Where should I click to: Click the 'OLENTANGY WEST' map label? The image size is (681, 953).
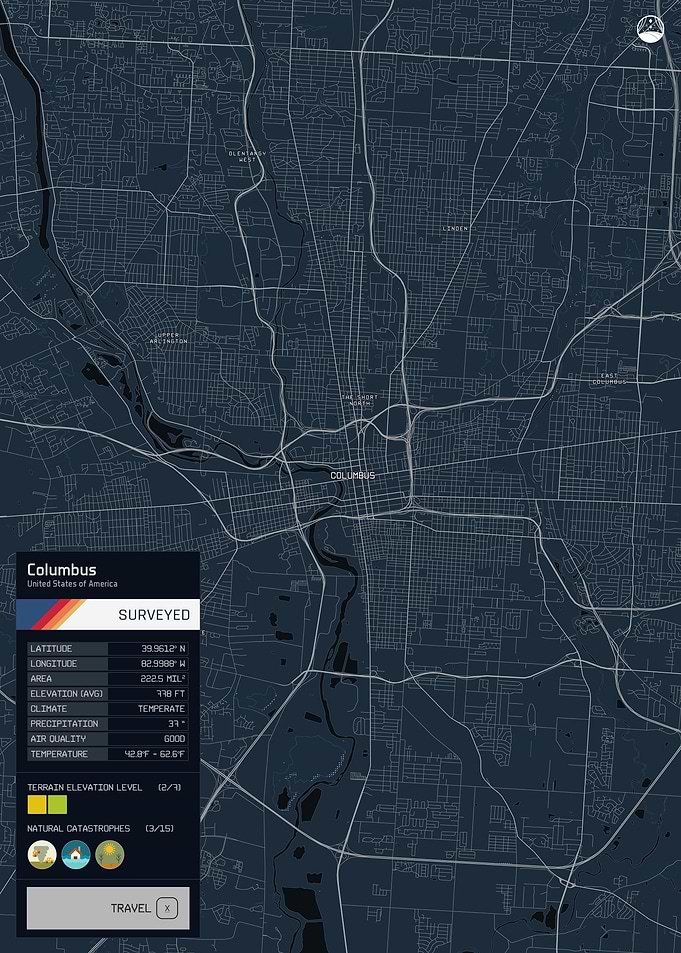pos(247,157)
